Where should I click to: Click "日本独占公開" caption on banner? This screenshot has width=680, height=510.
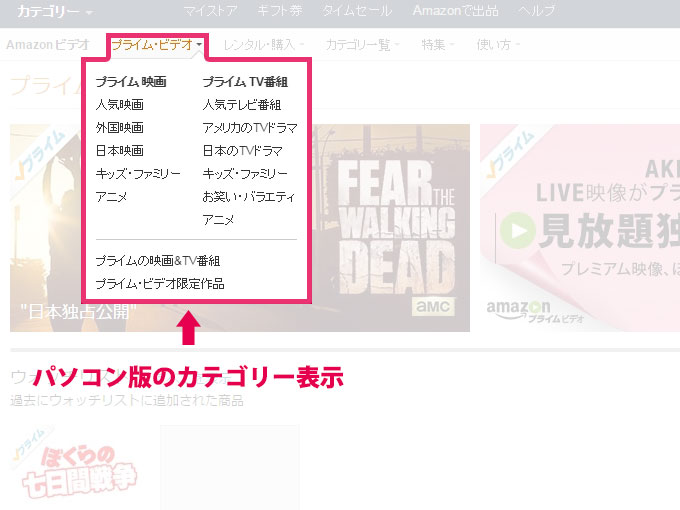[78, 311]
